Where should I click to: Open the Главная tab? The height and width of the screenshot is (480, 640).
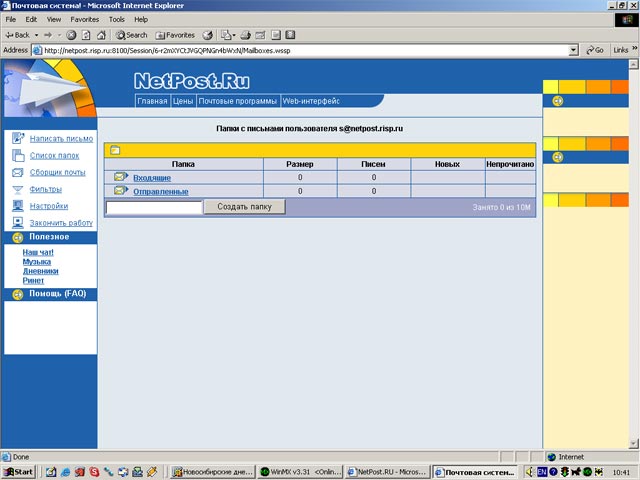pyautogui.click(x=152, y=101)
